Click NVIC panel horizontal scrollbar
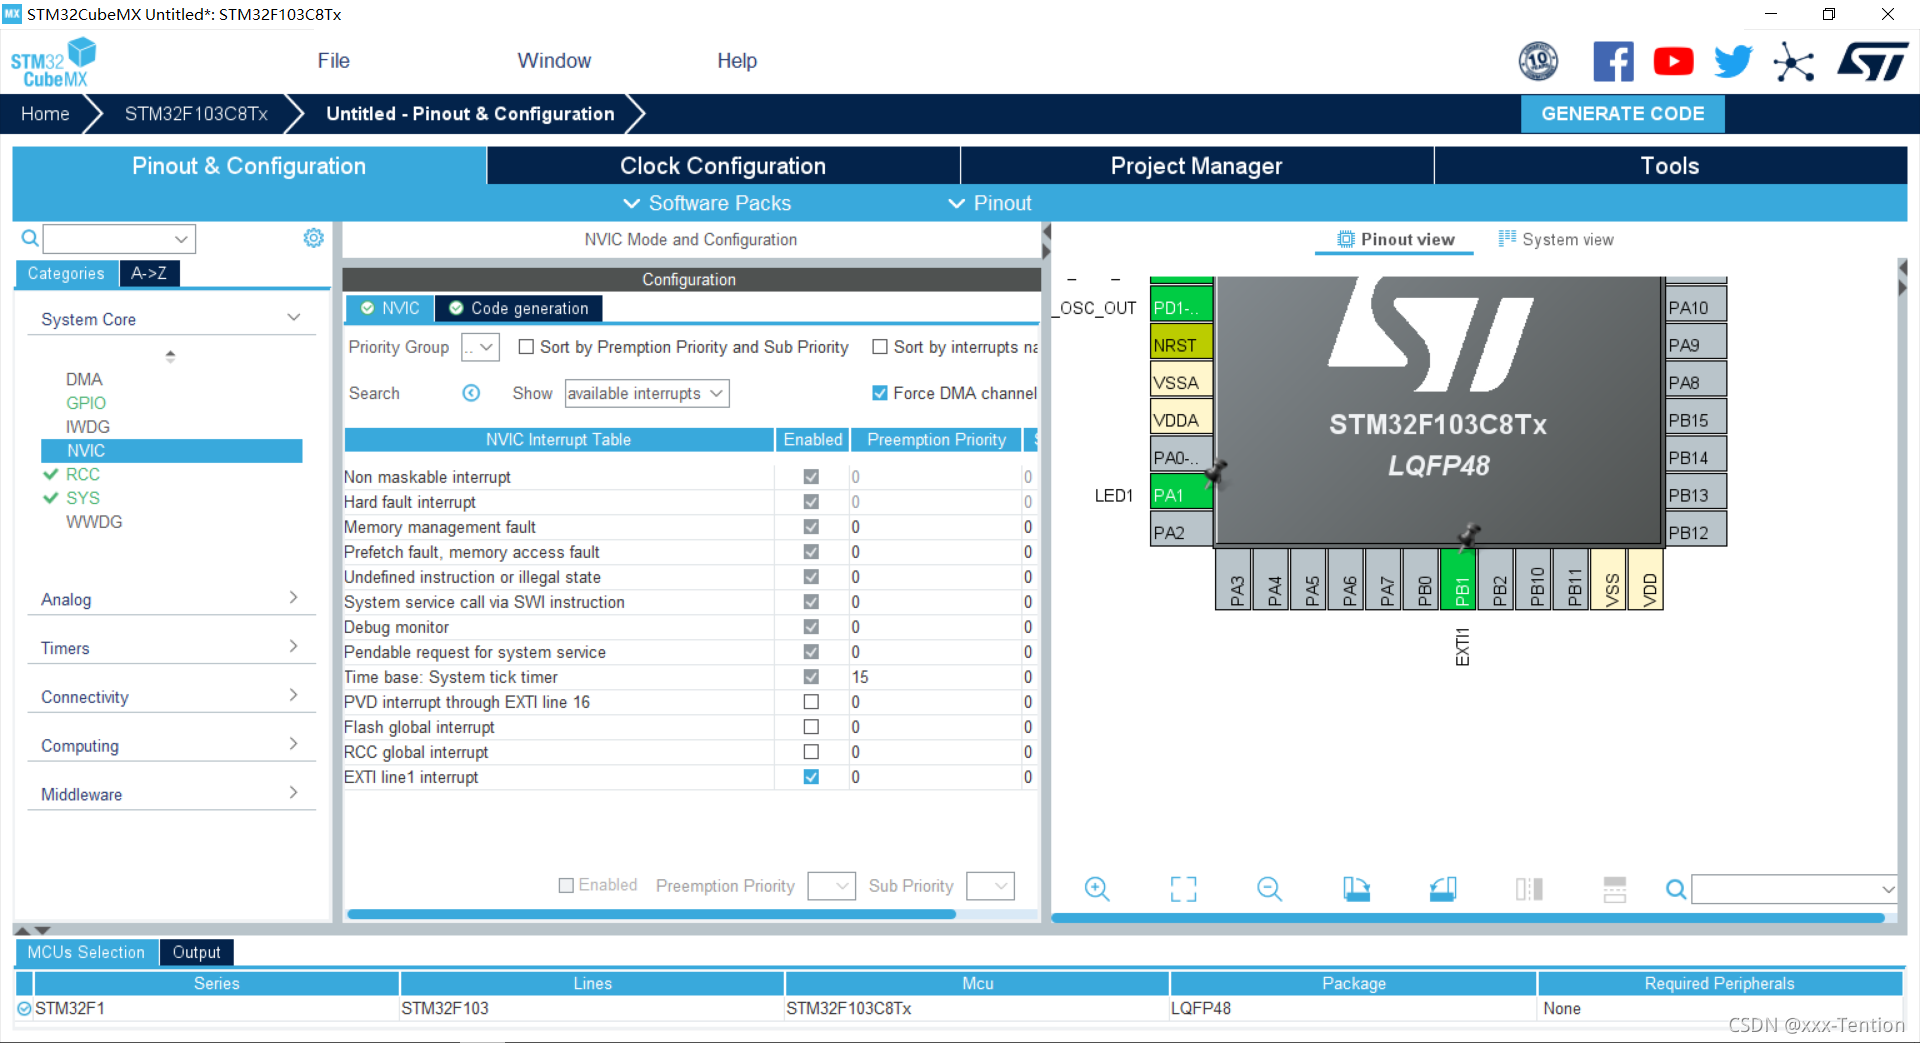 pyautogui.click(x=651, y=914)
